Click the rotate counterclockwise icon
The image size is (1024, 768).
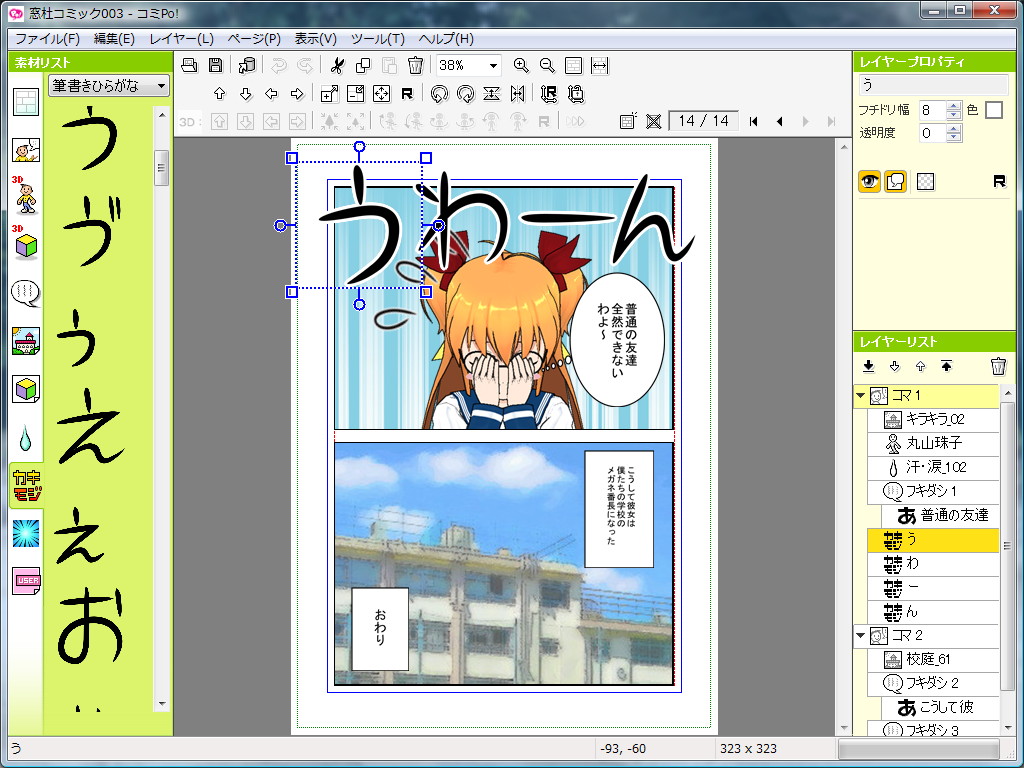pos(440,93)
